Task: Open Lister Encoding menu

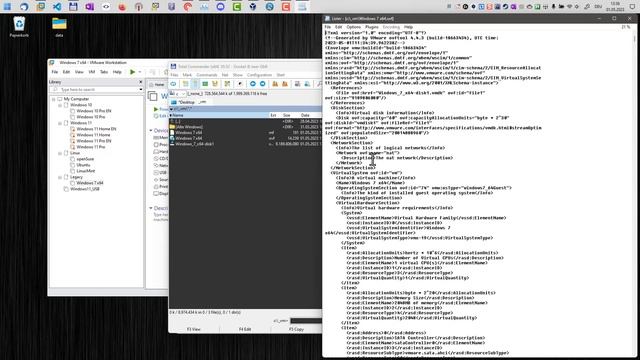Action: pos(391,27)
